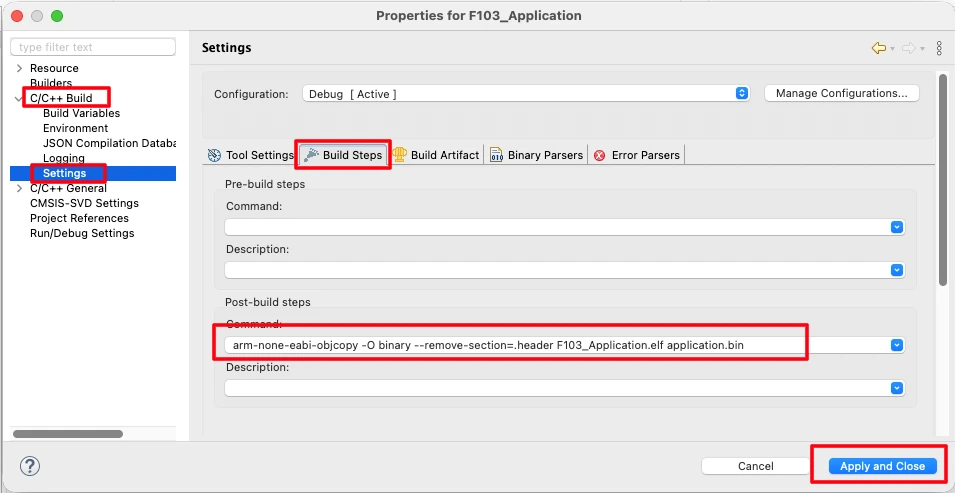Click the Manage Configurations button

[841, 93]
